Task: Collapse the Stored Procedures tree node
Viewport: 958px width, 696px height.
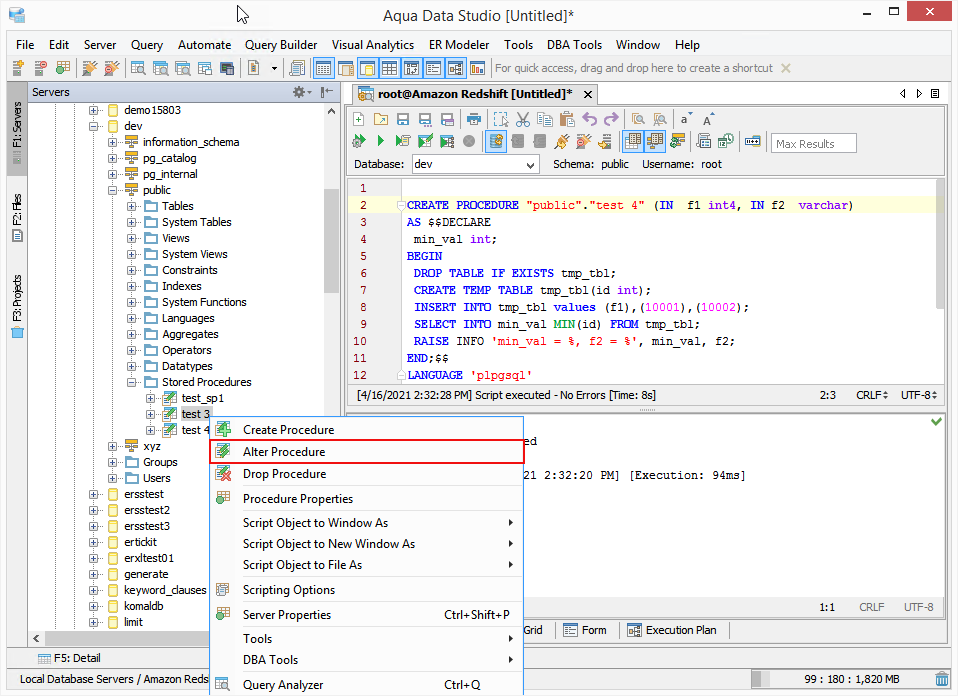Action: [x=132, y=382]
